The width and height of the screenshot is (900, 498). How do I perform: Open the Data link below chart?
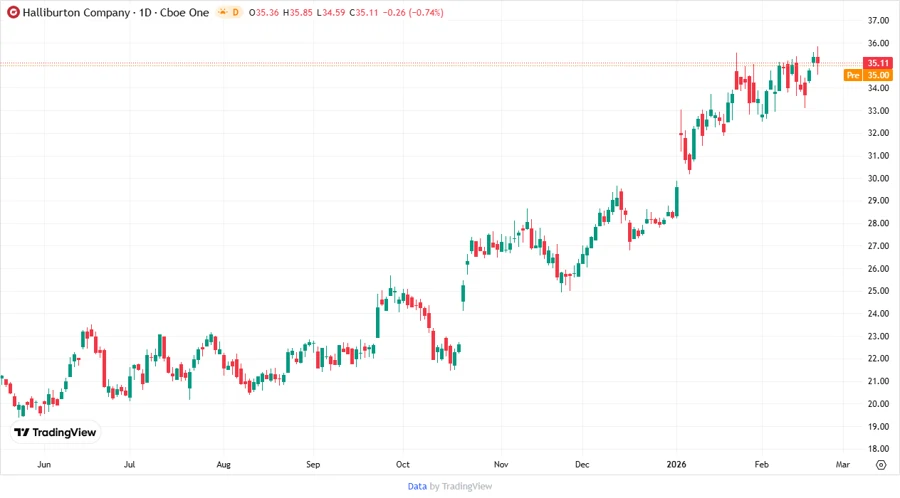(x=417, y=486)
